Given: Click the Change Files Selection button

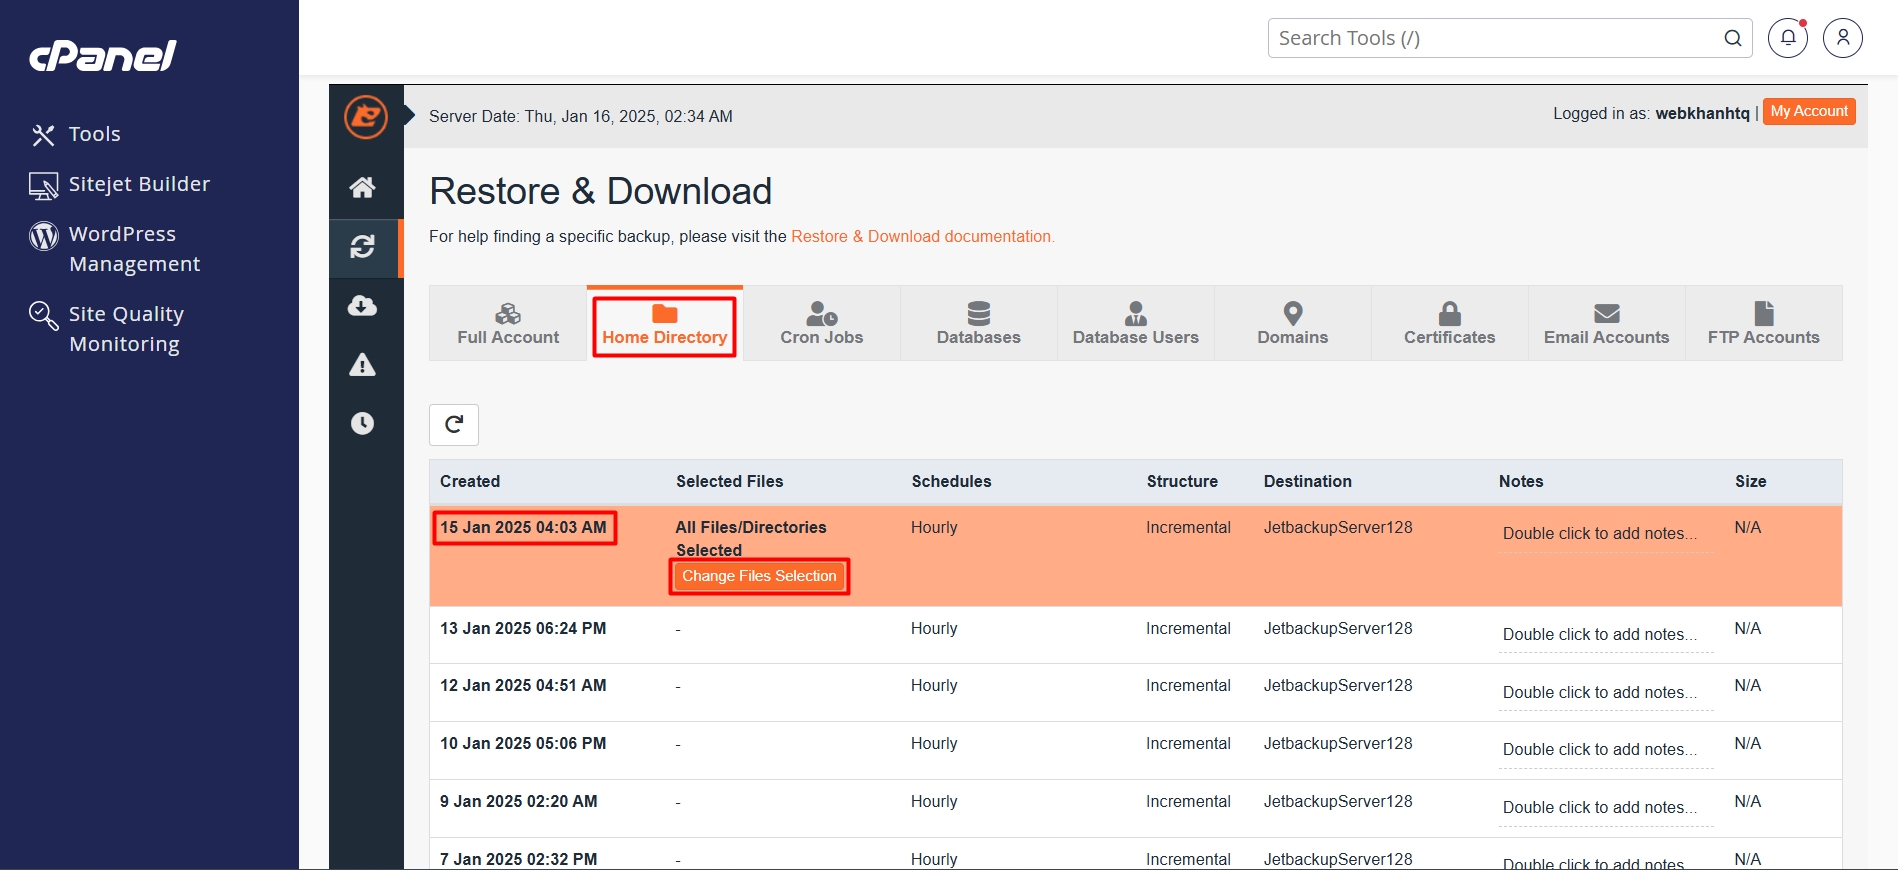Looking at the screenshot, I should [x=759, y=577].
